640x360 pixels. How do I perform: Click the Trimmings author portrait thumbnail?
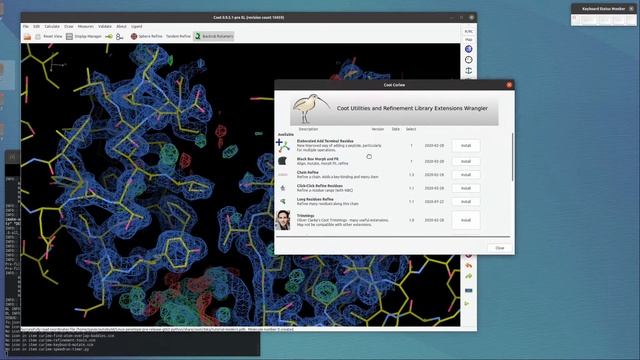point(283,220)
